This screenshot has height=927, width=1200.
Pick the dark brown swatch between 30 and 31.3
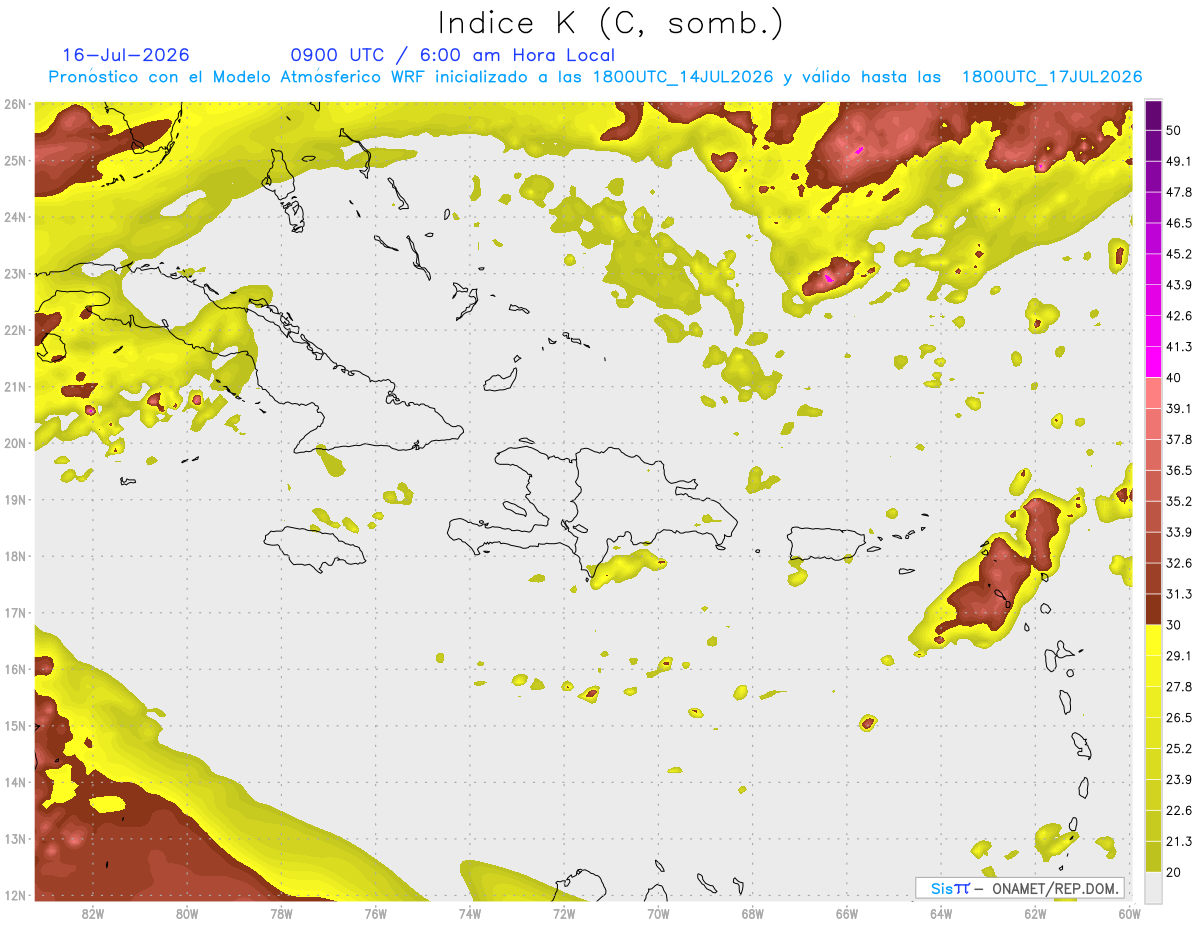1153,610
